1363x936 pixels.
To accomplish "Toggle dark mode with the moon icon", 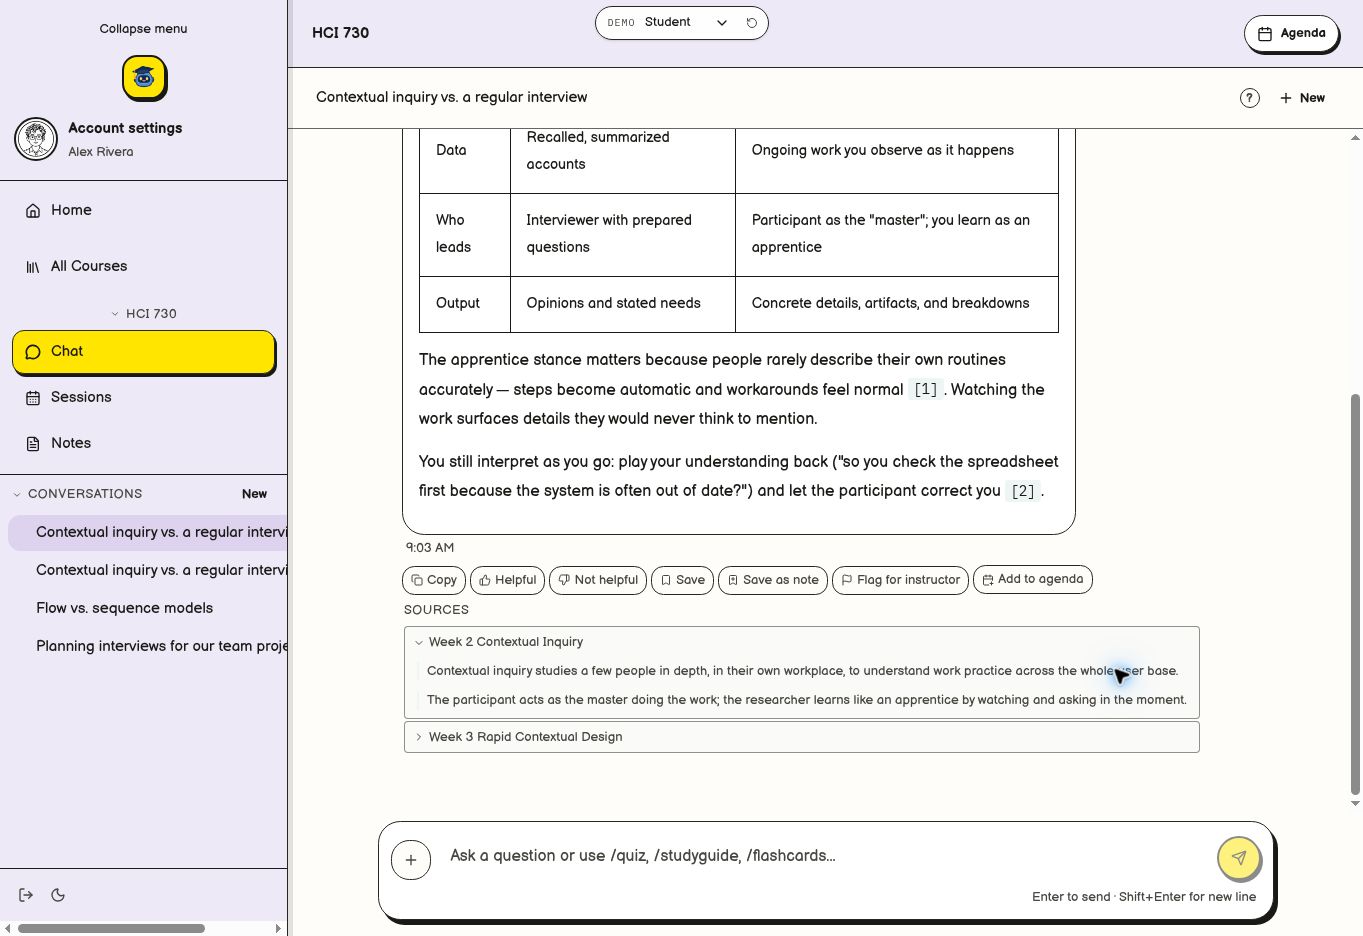I will tap(58, 895).
